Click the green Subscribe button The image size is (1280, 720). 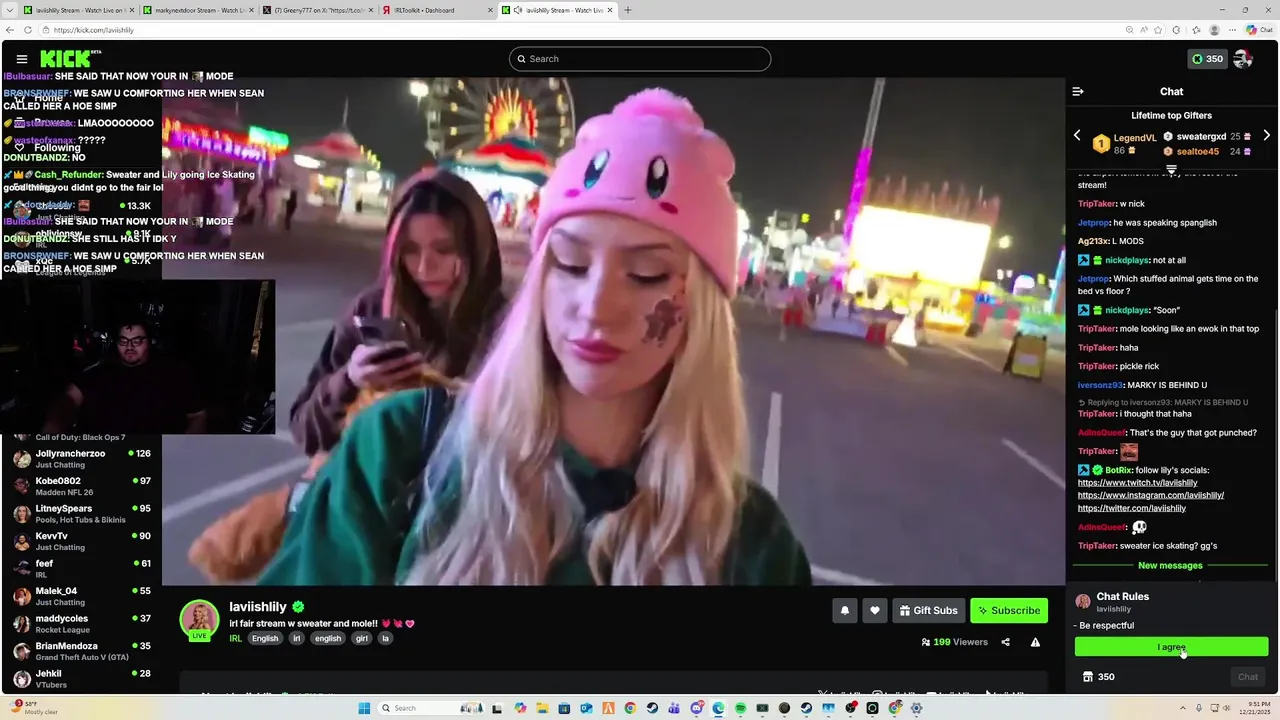click(1009, 610)
